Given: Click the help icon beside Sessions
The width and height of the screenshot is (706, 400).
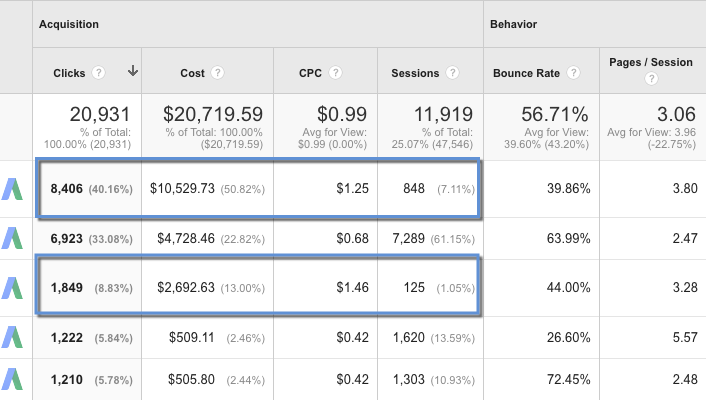Looking at the screenshot, I should tap(453, 73).
